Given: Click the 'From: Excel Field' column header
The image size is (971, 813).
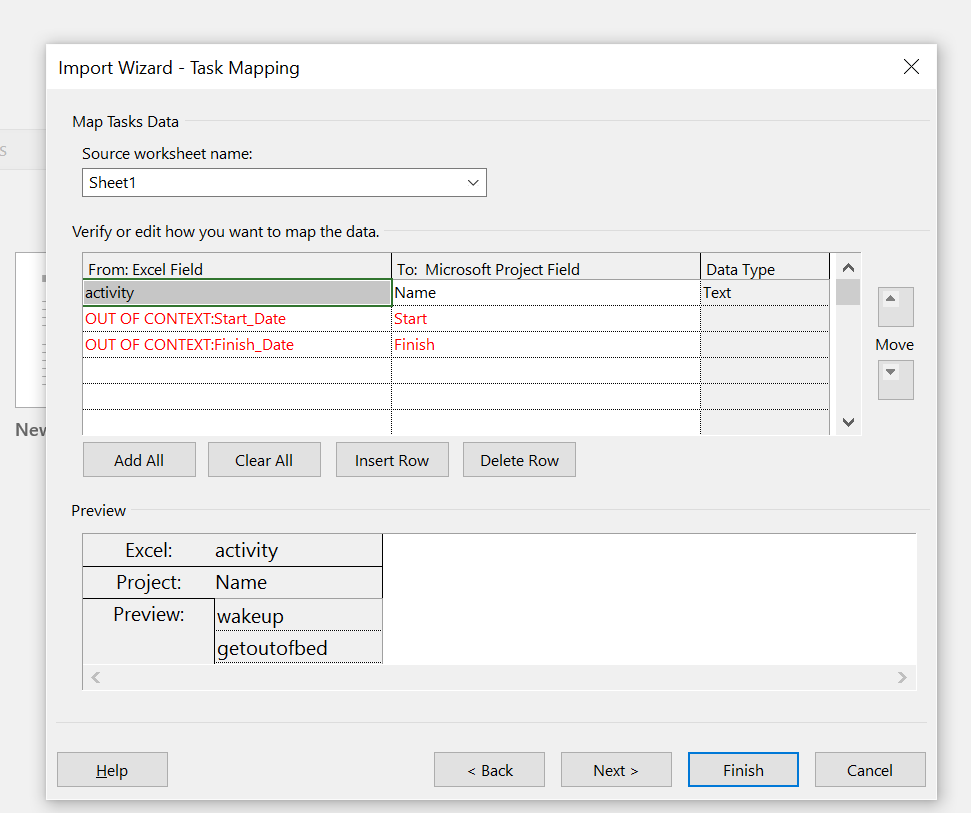Looking at the screenshot, I should click(x=237, y=267).
